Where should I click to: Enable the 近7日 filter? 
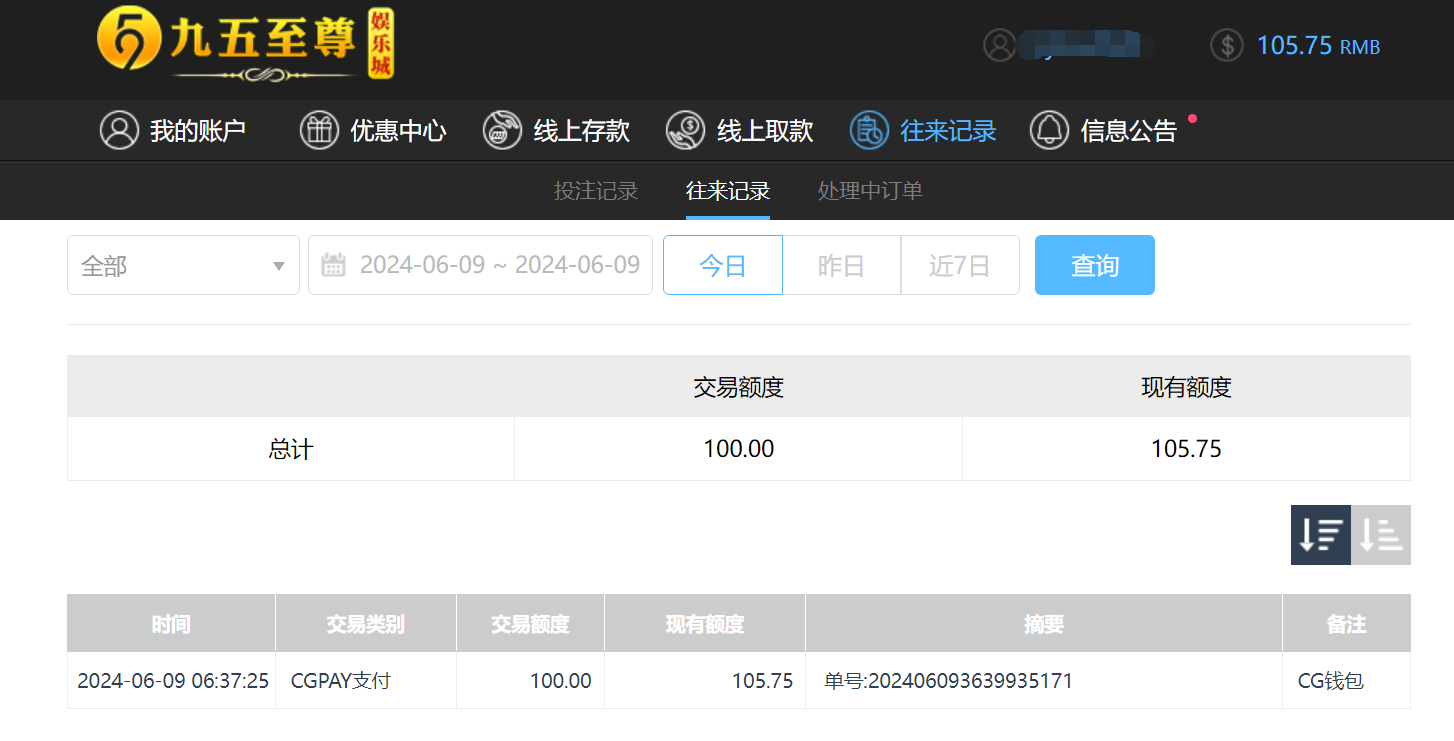[960, 264]
